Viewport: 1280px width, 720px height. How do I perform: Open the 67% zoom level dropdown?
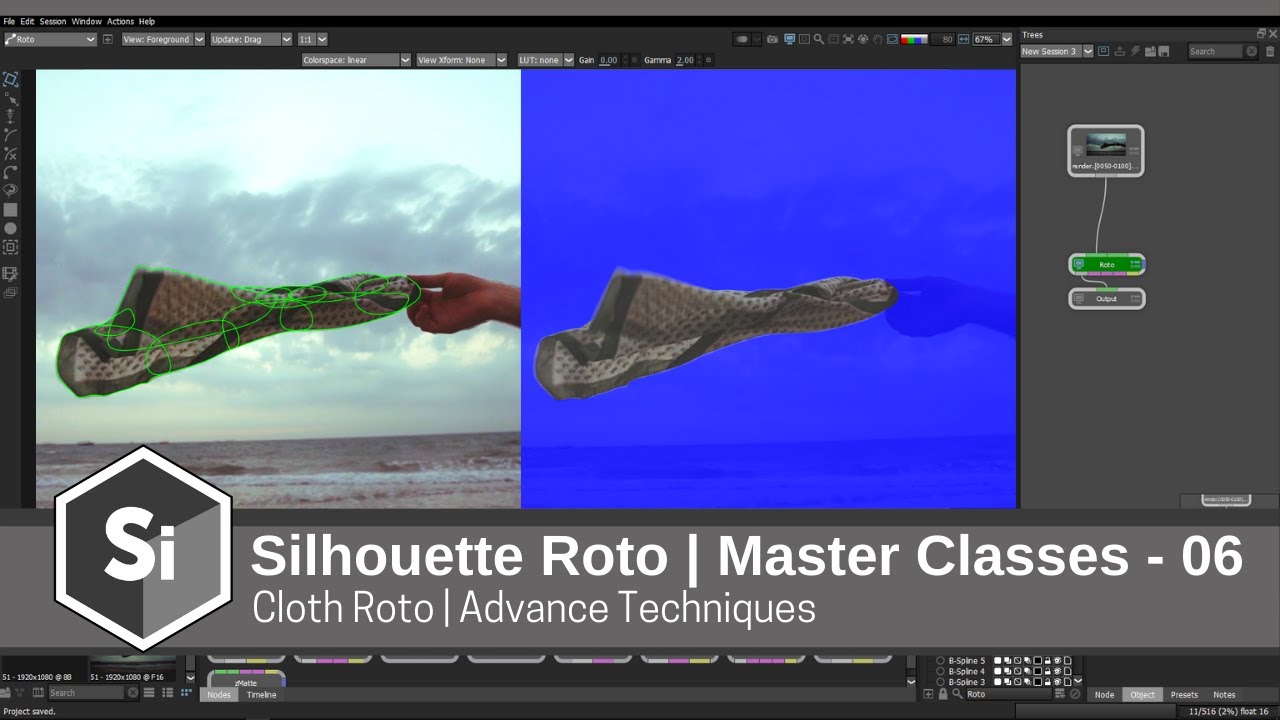1006,39
